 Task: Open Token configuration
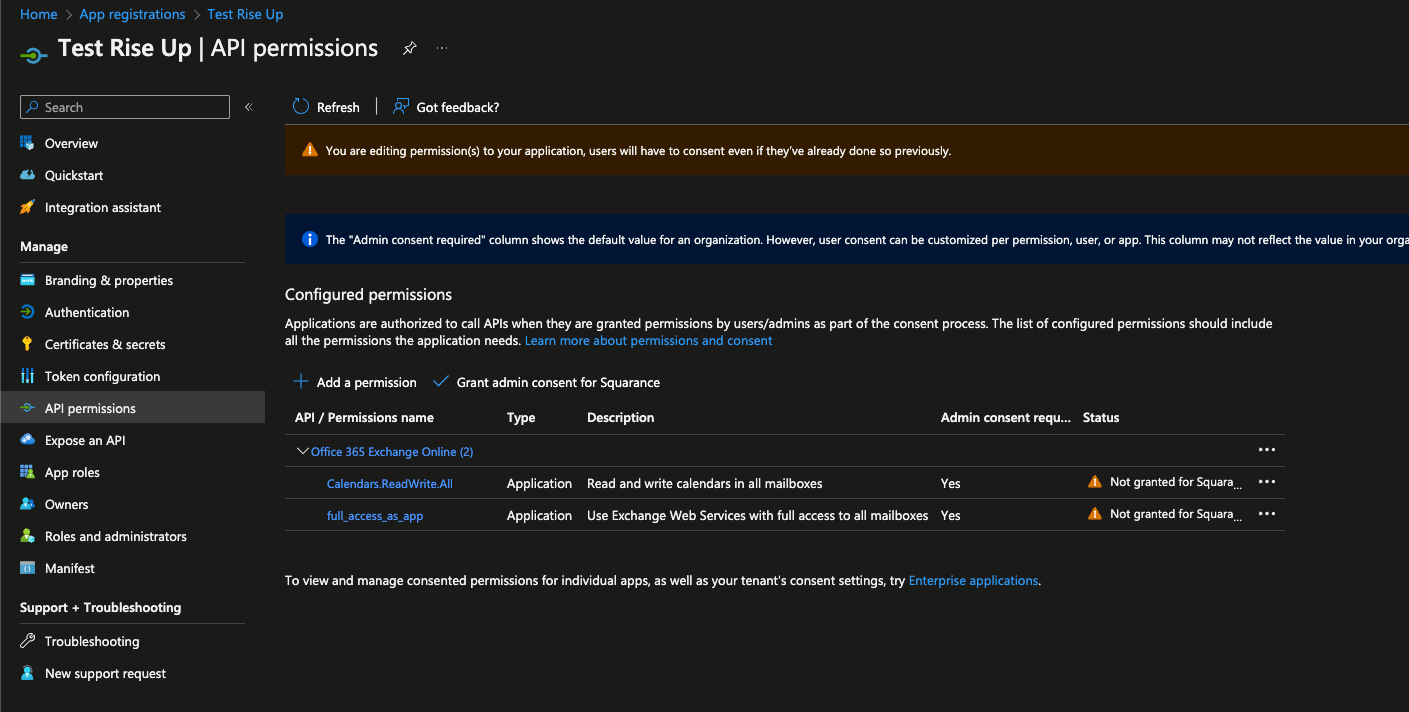point(103,376)
